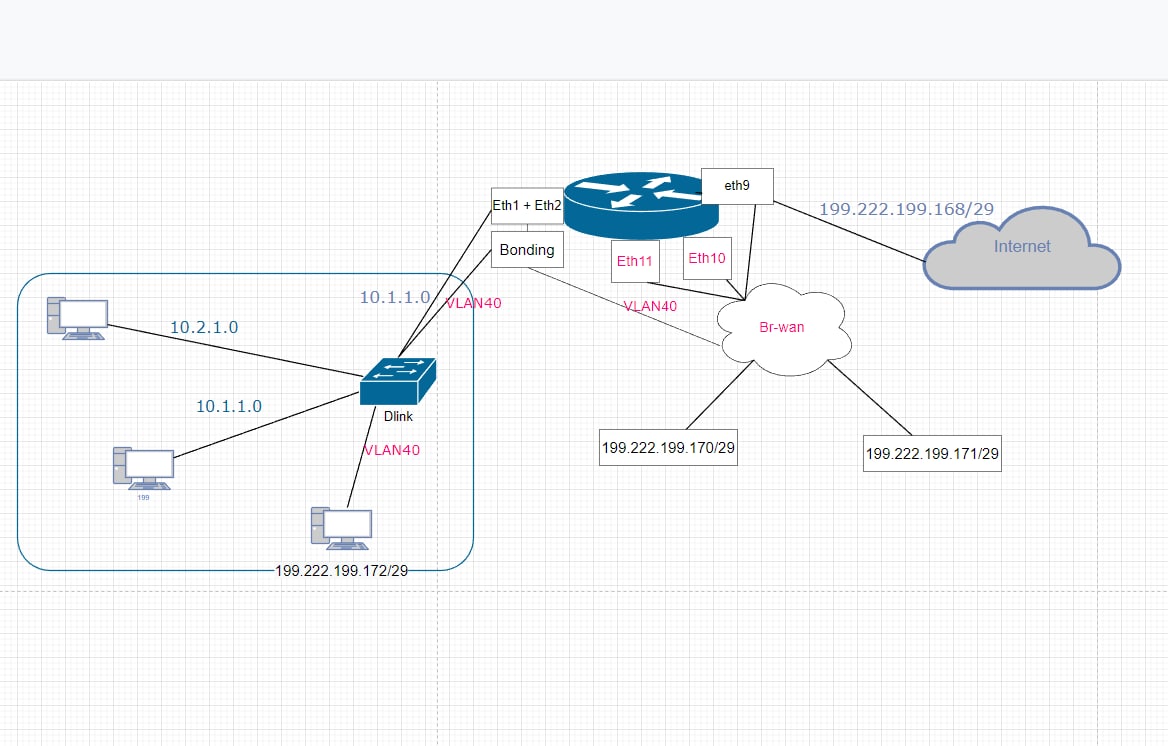1168x746 pixels.
Task: Click the Dlink text label
Action: (x=398, y=417)
